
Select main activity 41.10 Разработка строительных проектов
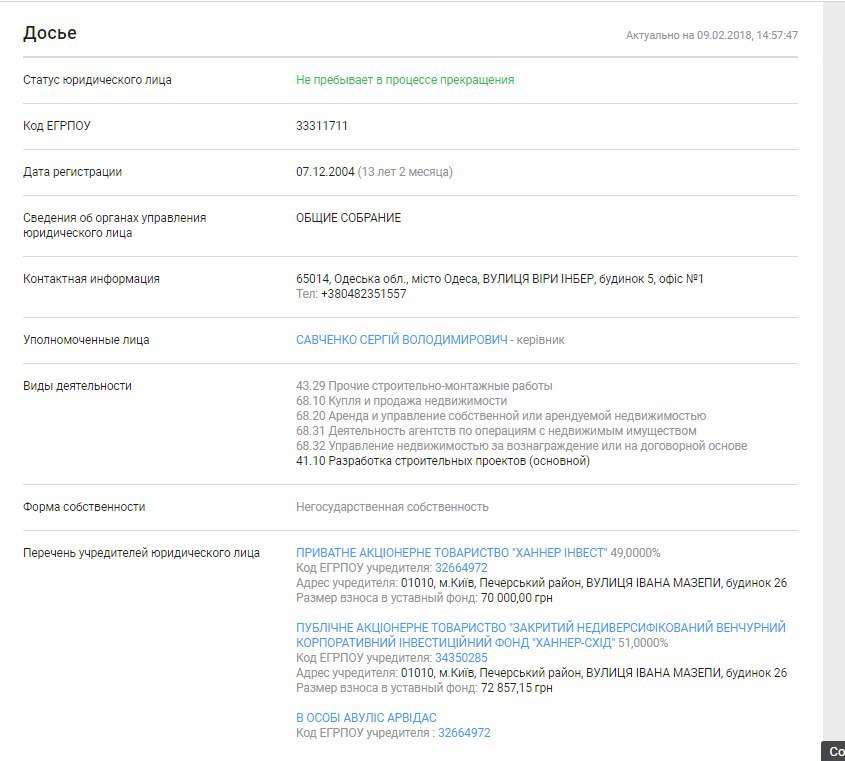click(x=443, y=461)
